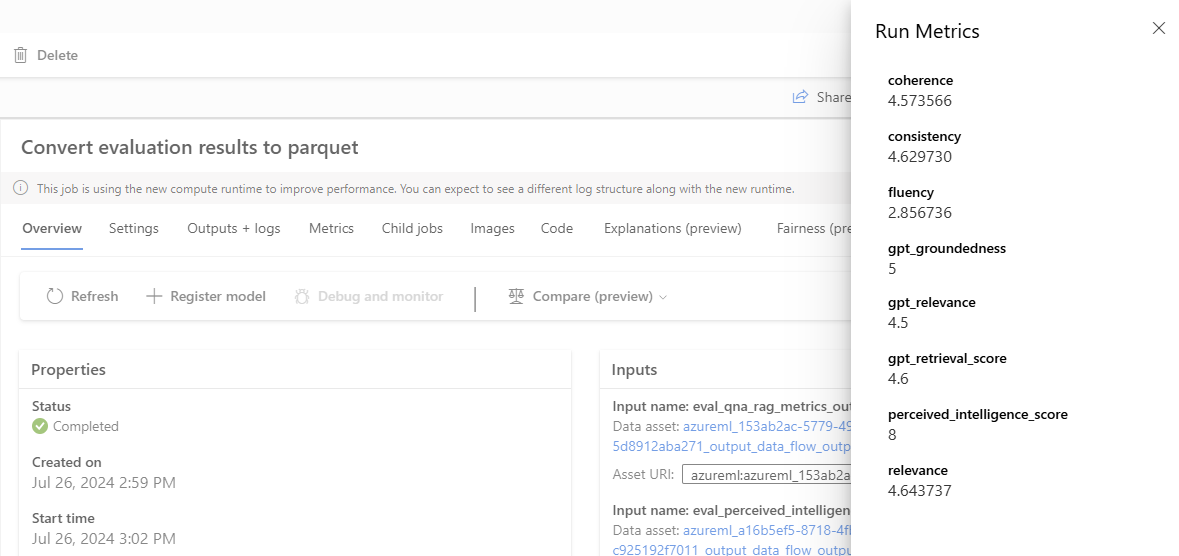Image resolution: width=1179 pixels, height=556 pixels.
Task: Click the Compare scales icon
Action: 516,297
